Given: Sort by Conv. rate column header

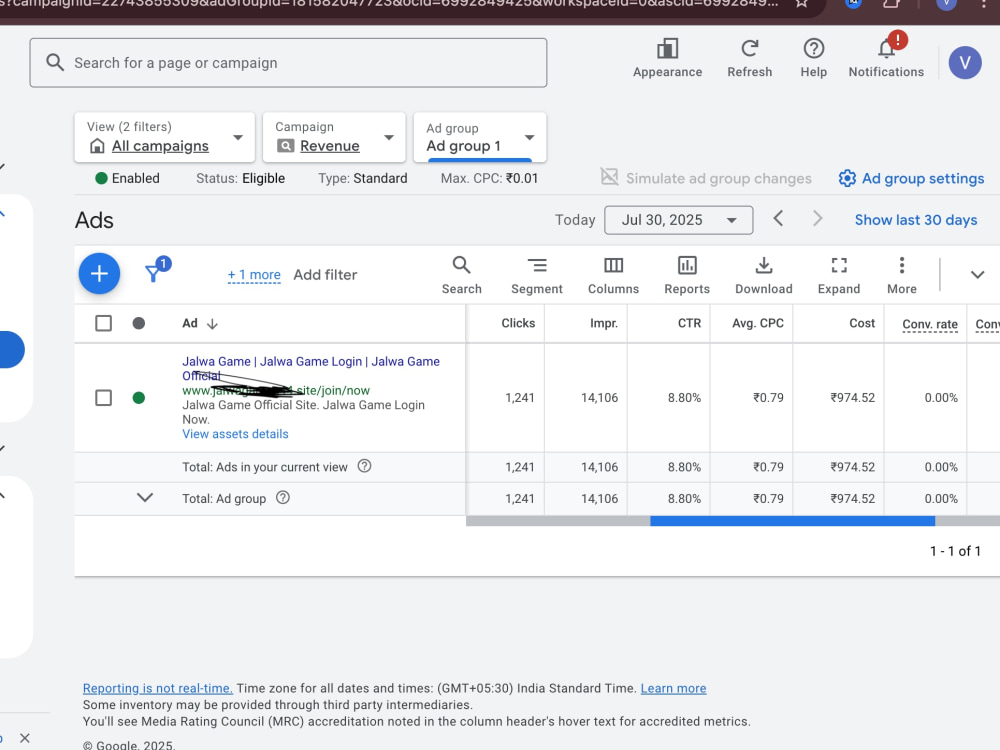Looking at the screenshot, I should (930, 325).
